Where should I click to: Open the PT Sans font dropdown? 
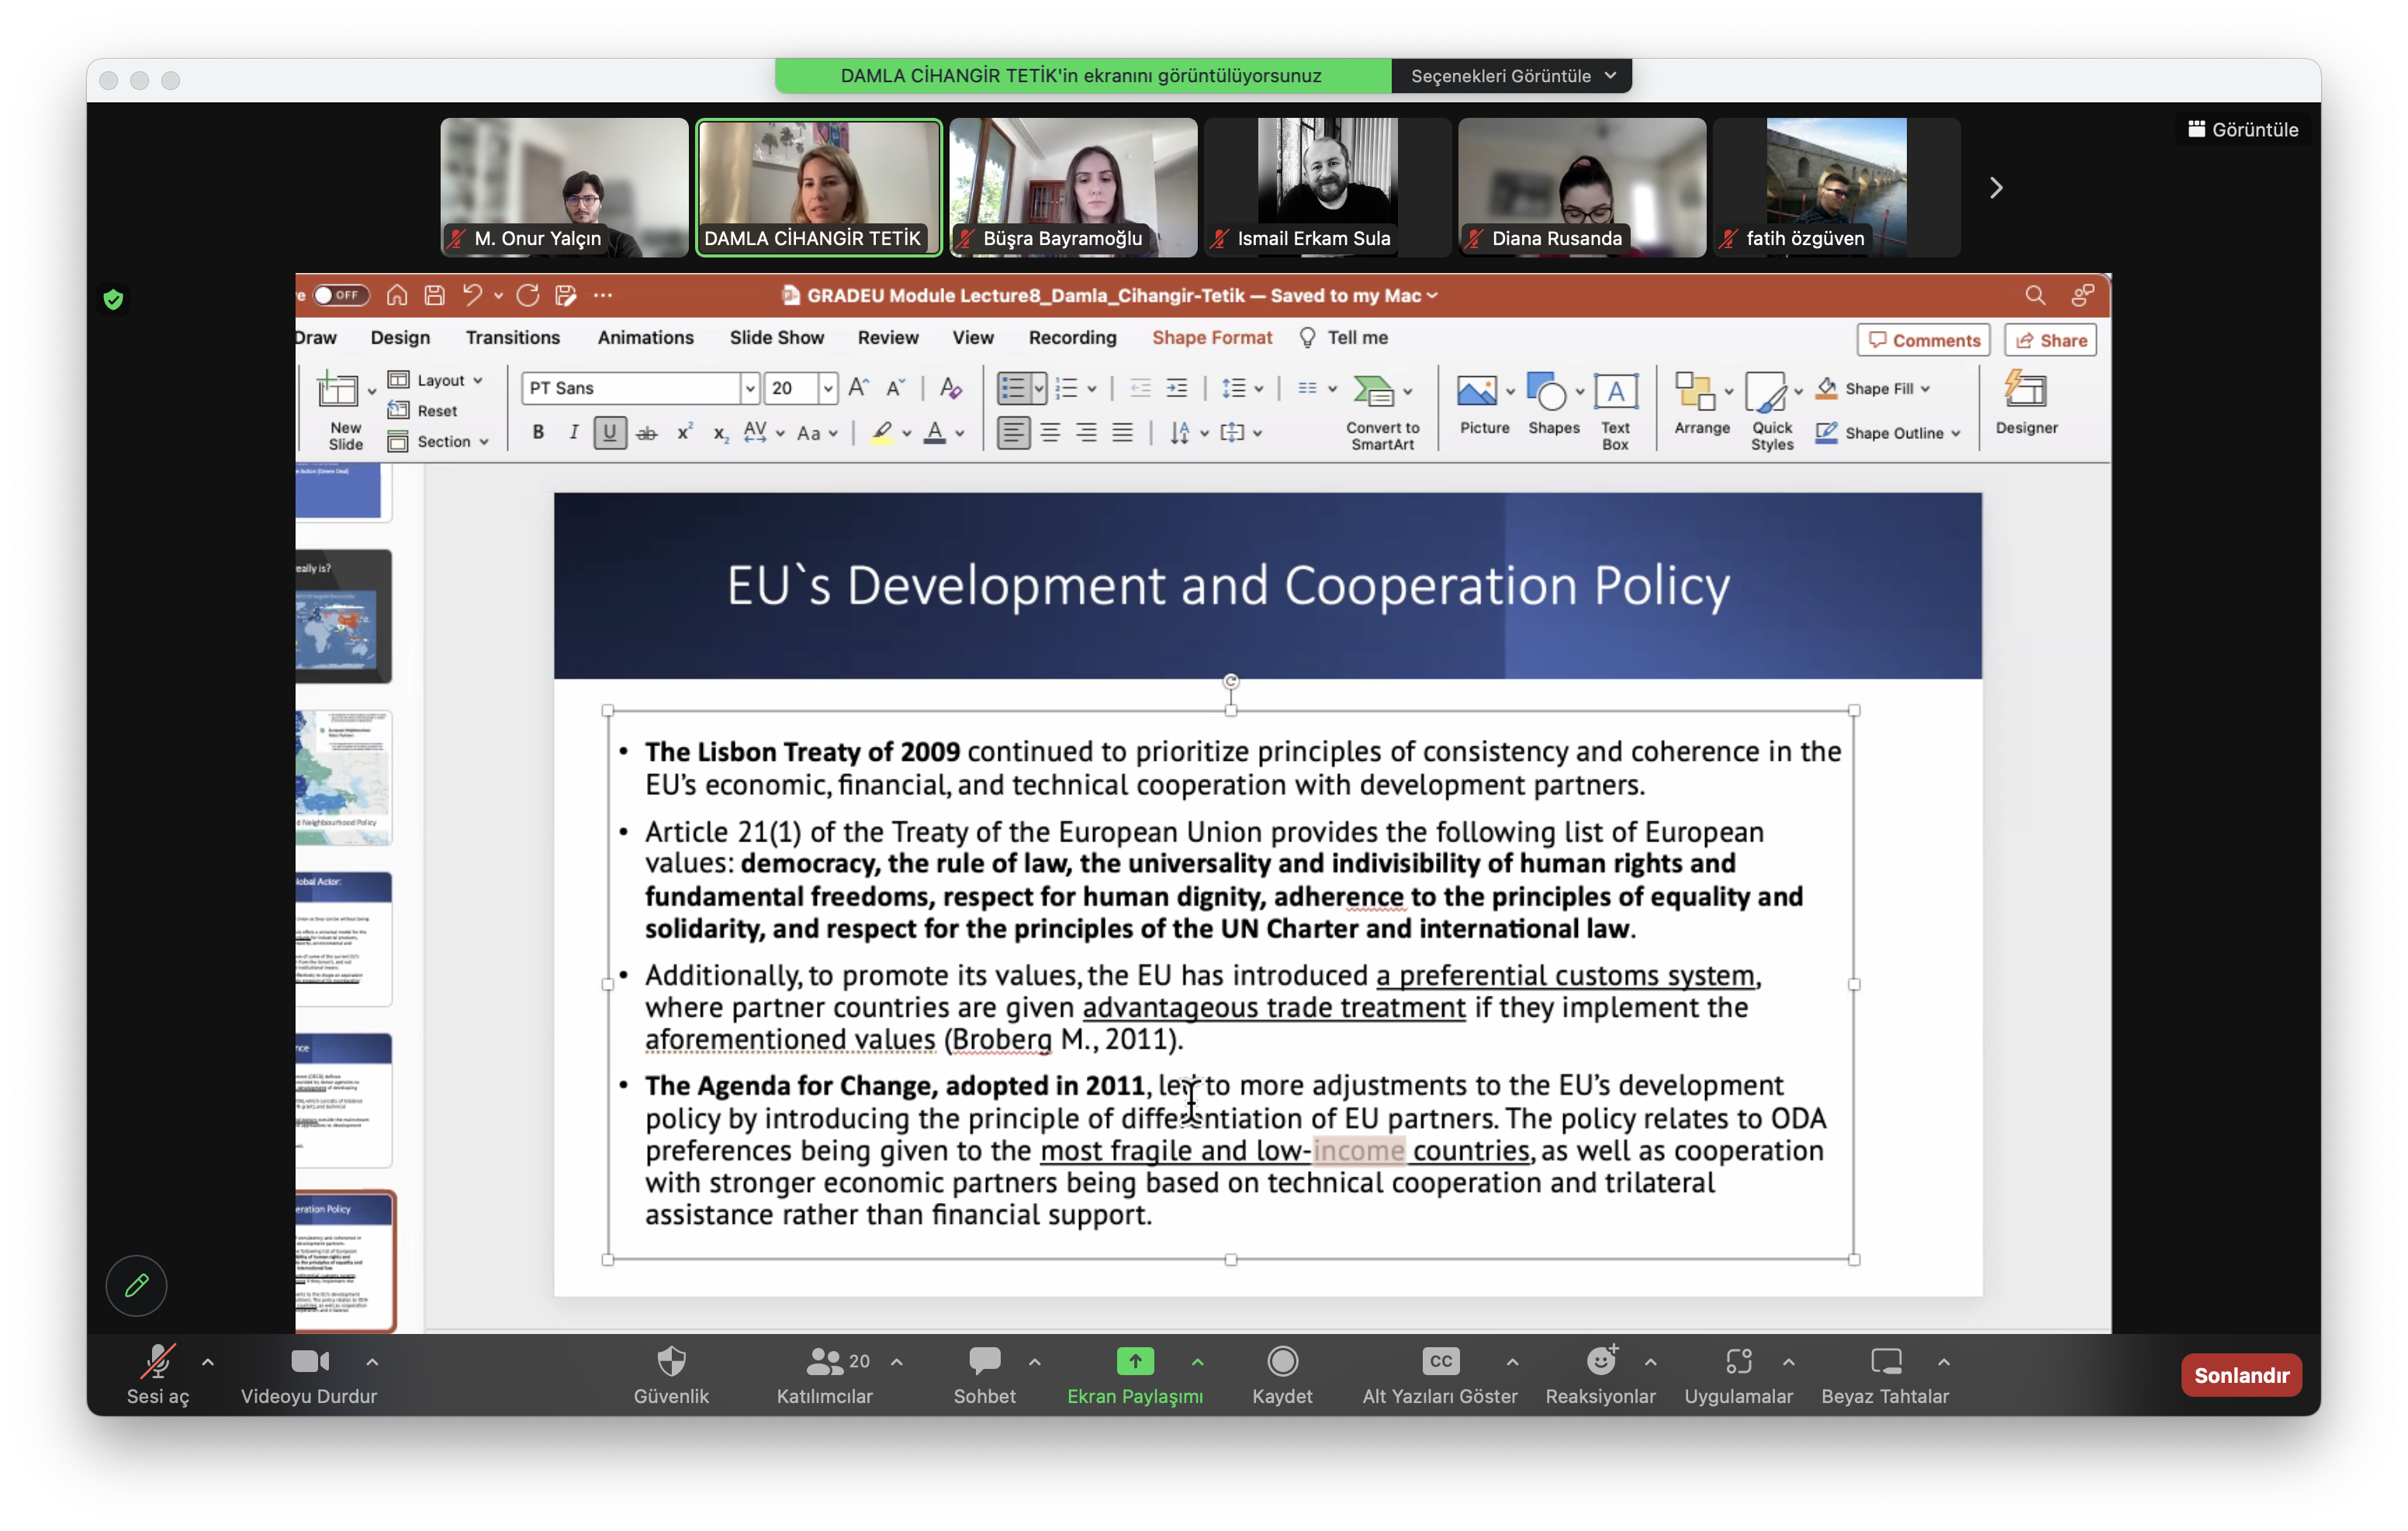749,388
